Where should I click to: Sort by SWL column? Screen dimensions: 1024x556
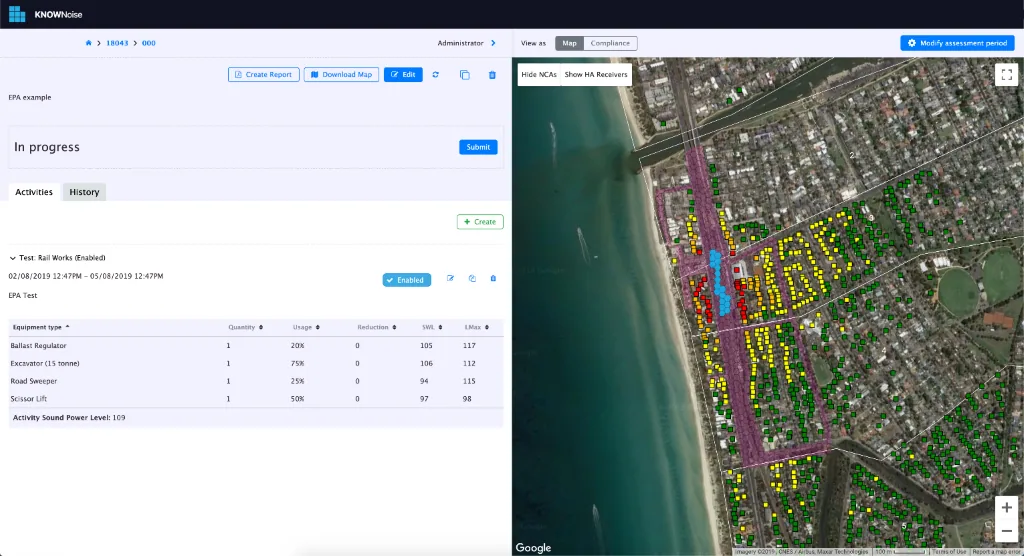tap(432, 327)
